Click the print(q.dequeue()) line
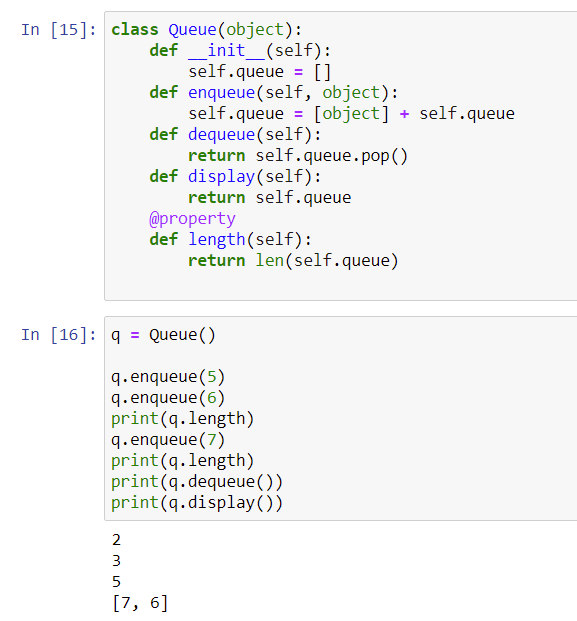This screenshot has width=577, height=621. pos(197,482)
